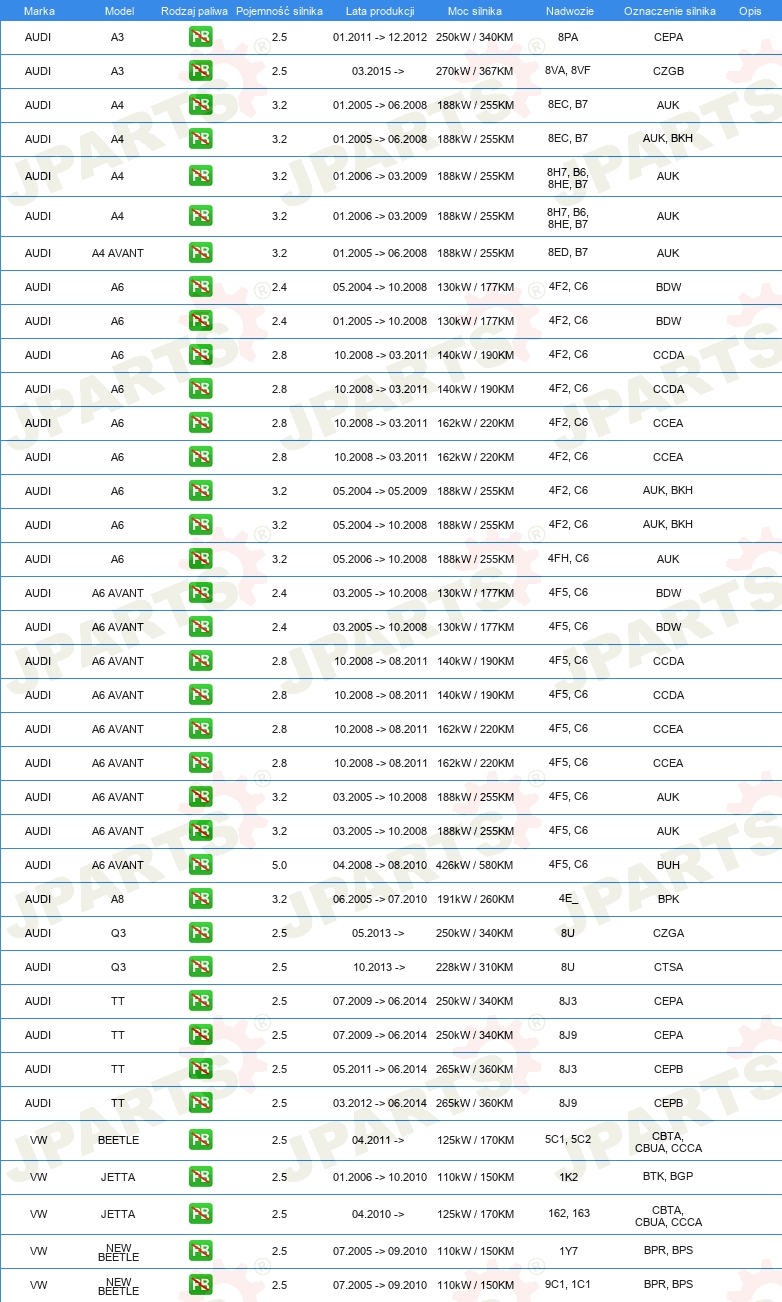Select the engine code BPK
The height and width of the screenshot is (1302, 782).
pyautogui.click(x=669, y=899)
